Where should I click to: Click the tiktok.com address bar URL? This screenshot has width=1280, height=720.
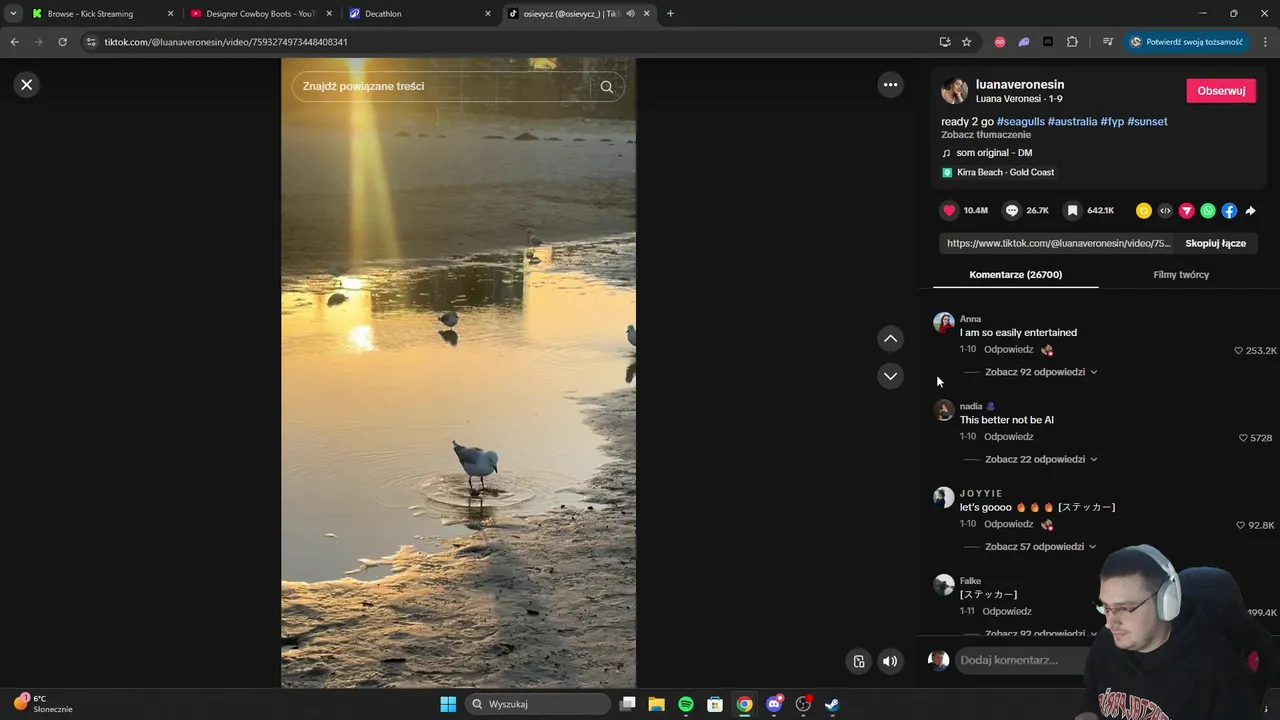point(226,42)
